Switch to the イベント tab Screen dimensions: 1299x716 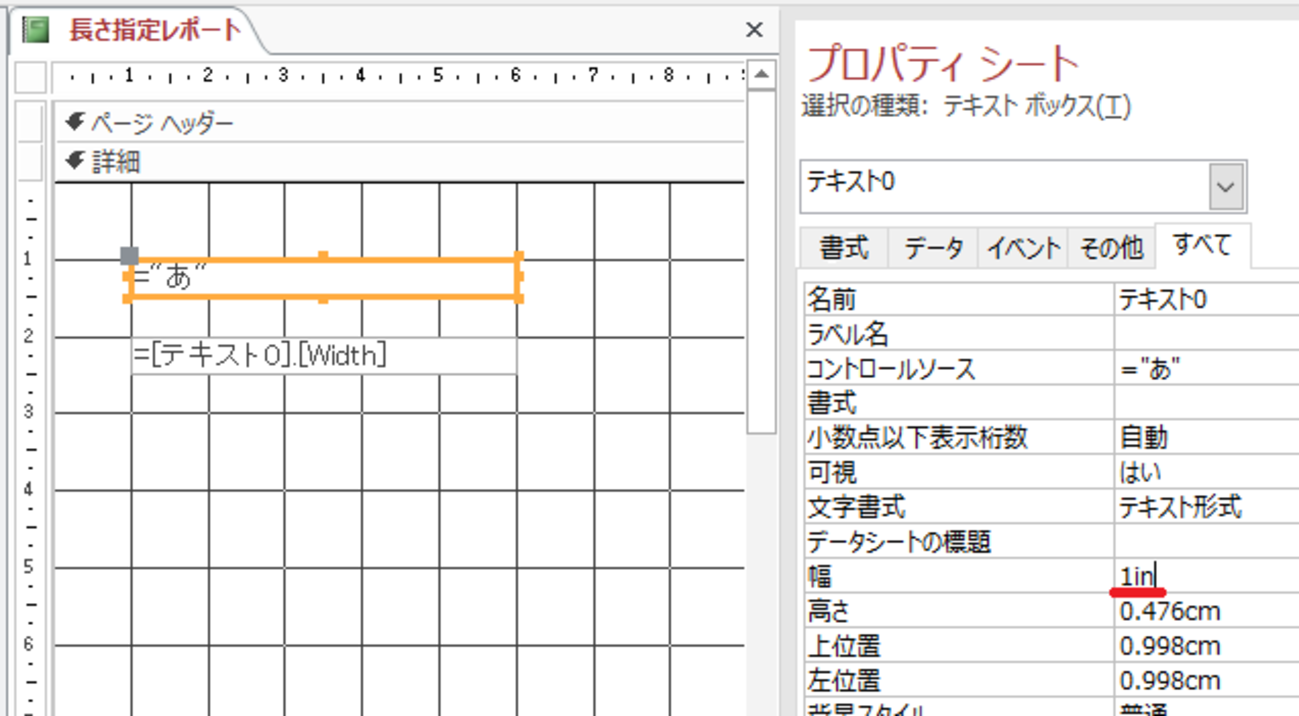(1022, 247)
